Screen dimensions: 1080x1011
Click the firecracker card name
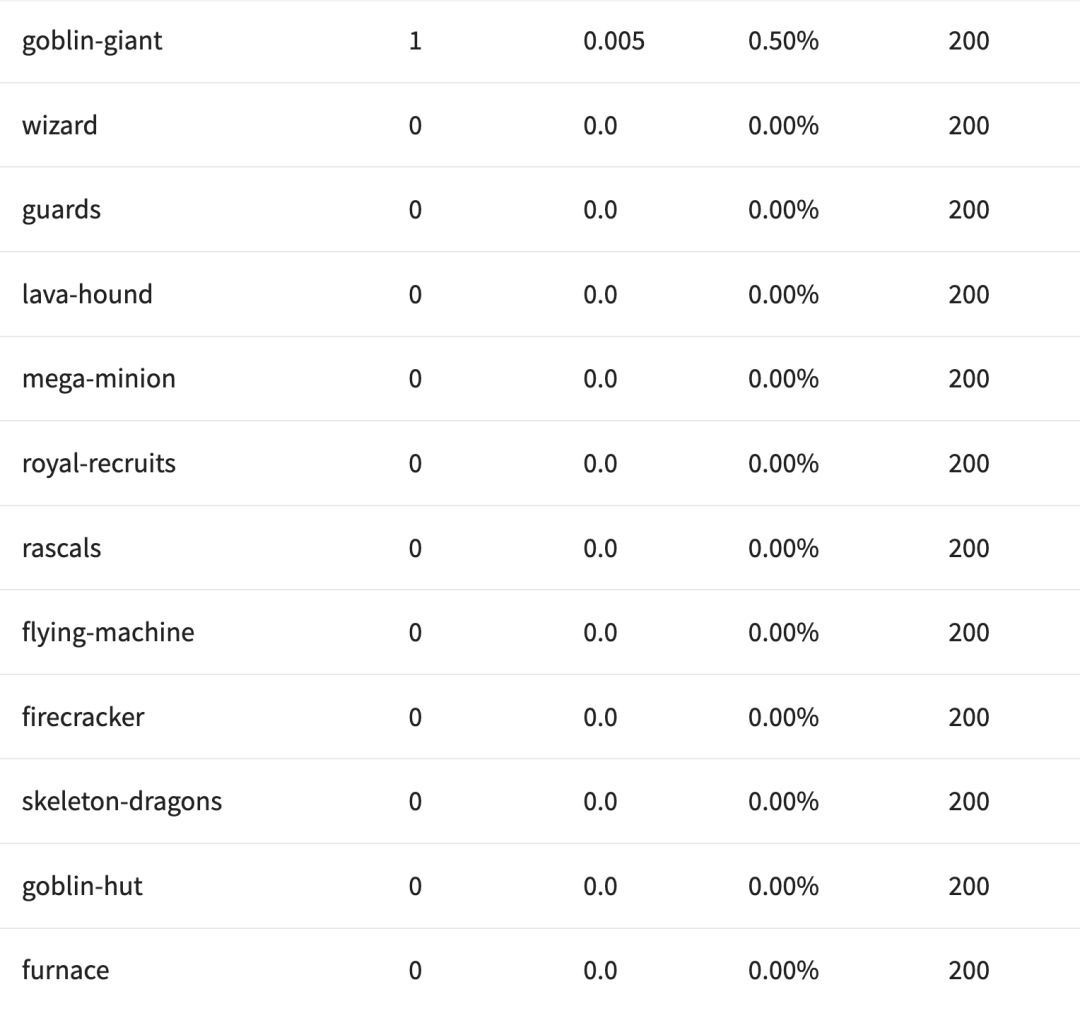pos(83,718)
